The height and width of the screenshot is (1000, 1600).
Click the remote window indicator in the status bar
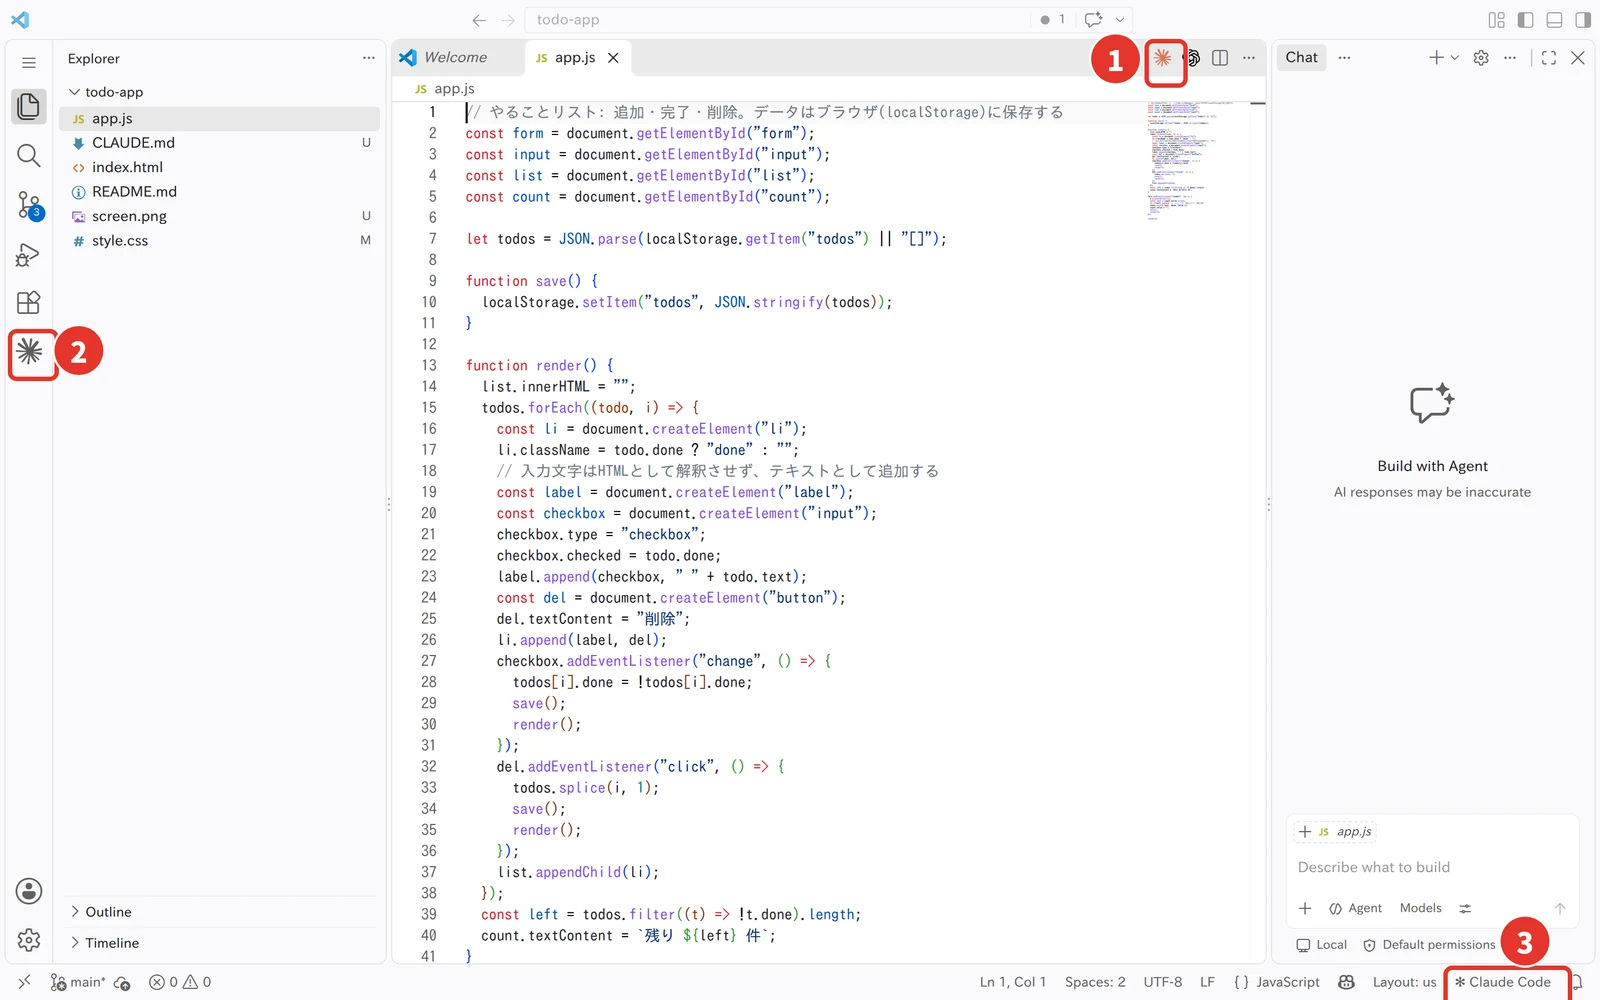25,982
